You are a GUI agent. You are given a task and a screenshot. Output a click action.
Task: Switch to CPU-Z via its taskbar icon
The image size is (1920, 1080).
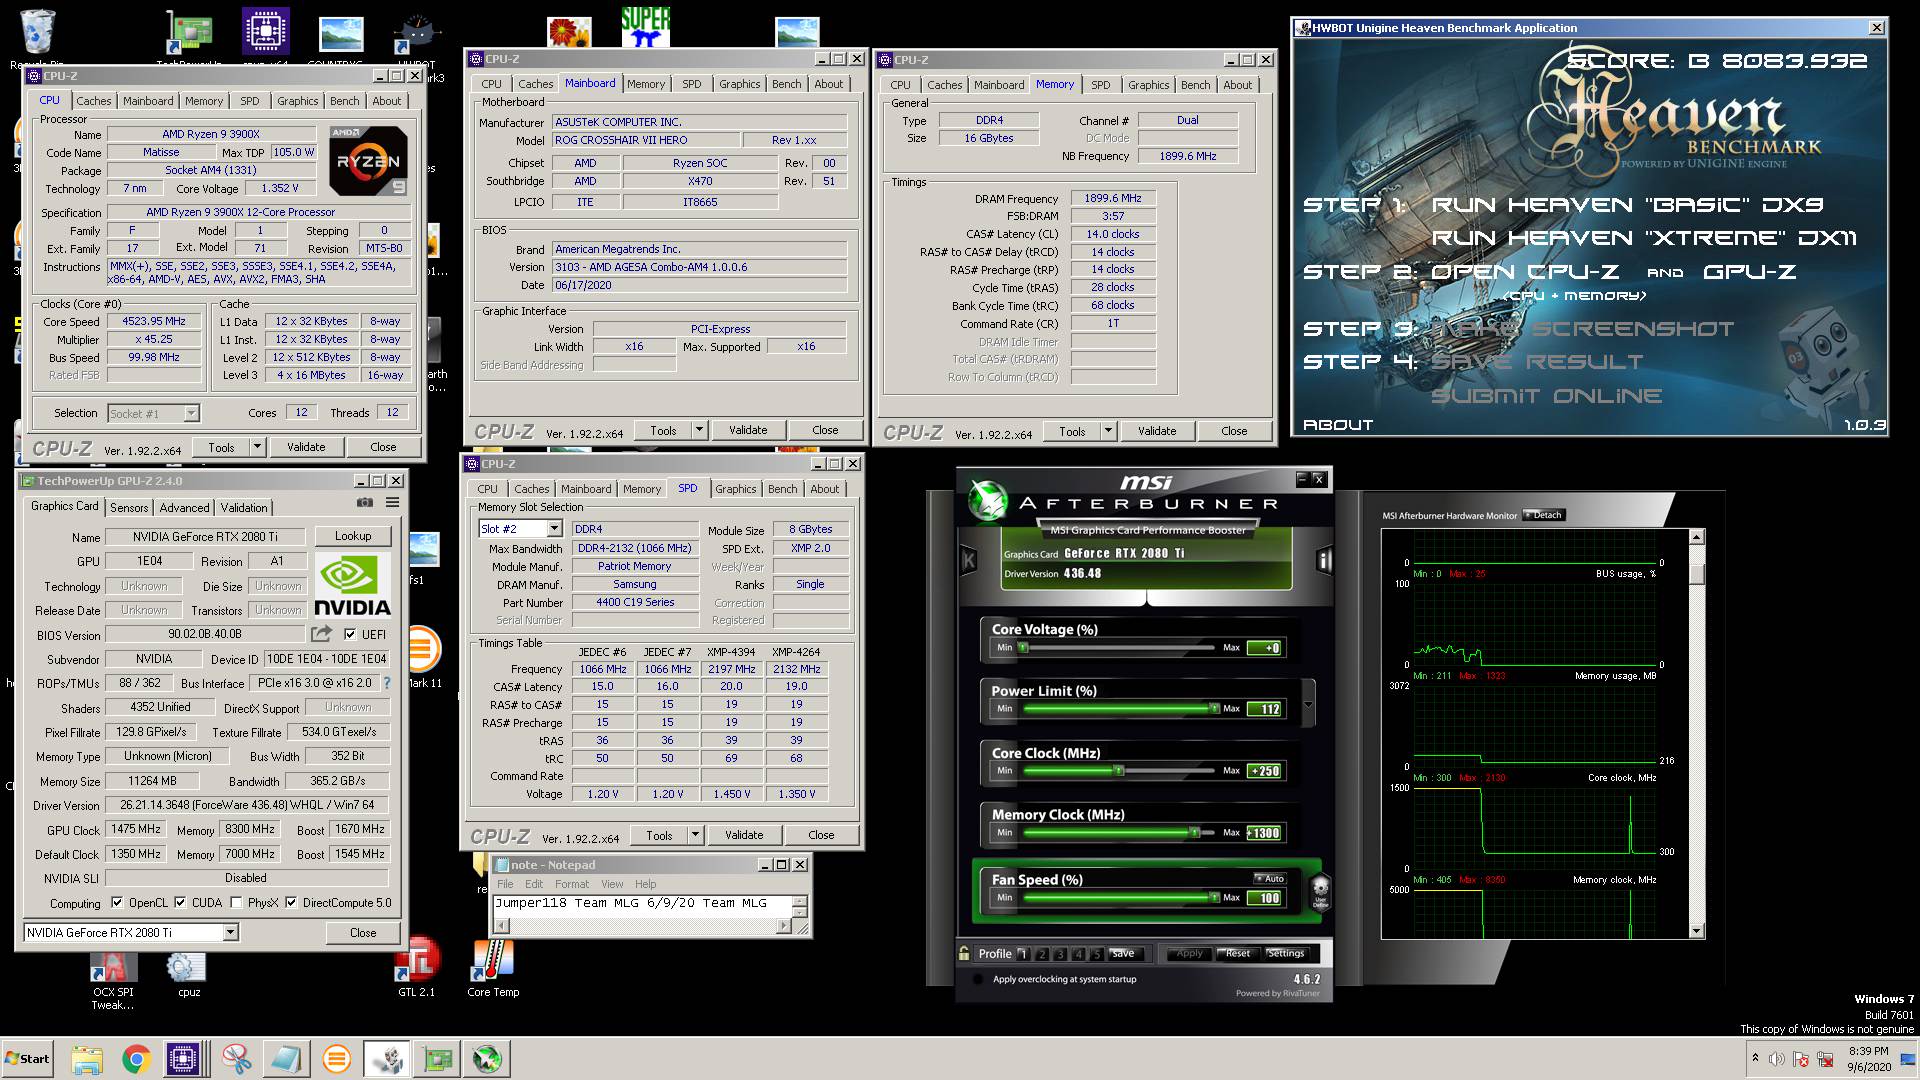pyautogui.click(x=184, y=1059)
